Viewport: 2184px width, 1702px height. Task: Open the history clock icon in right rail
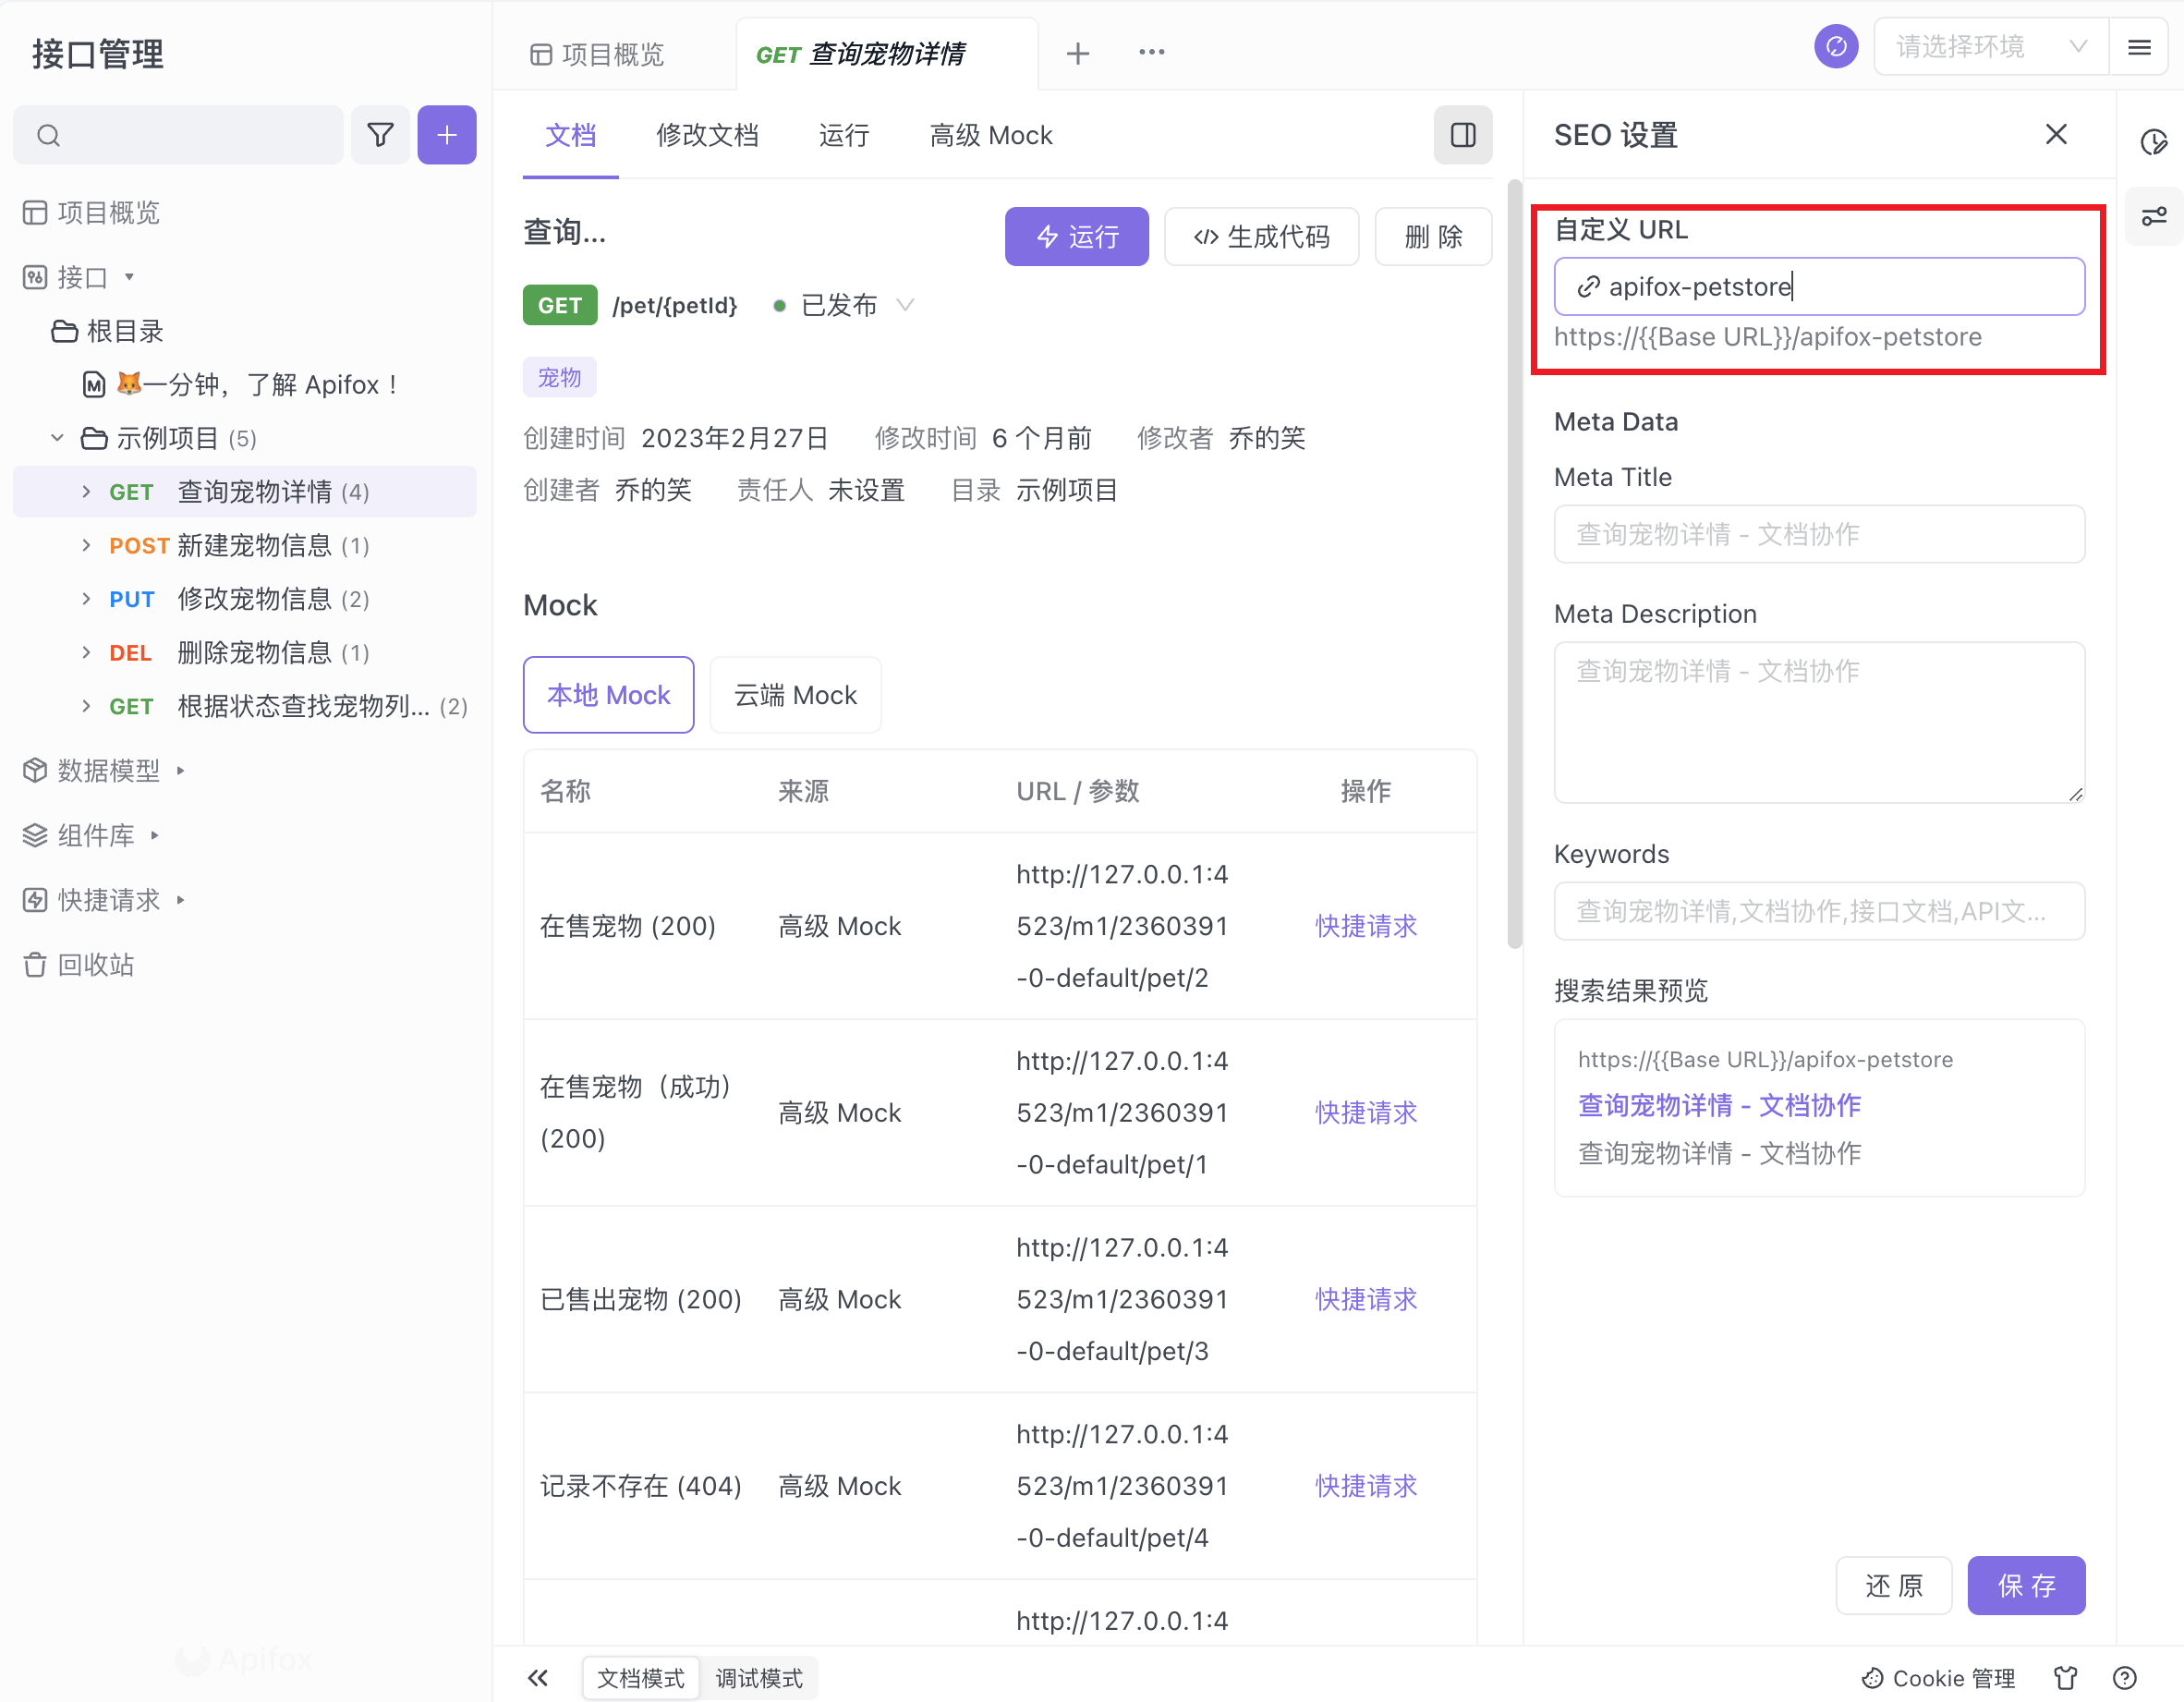coord(2153,142)
